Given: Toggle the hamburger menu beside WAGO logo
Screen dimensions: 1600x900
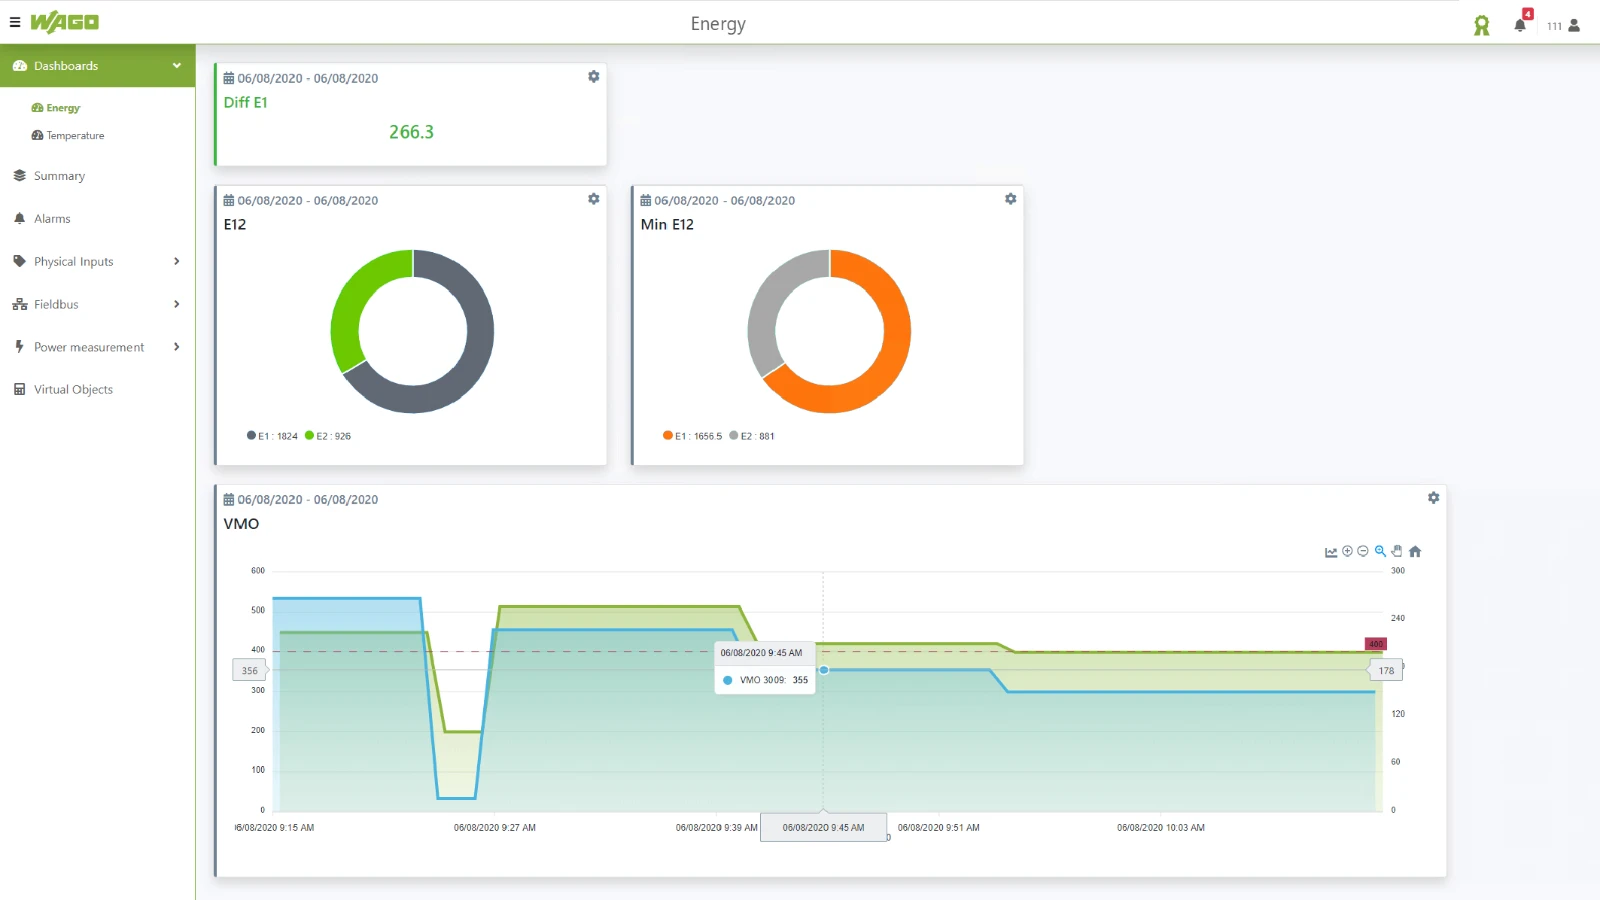Looking at the screenshot, I should (14, 22).
